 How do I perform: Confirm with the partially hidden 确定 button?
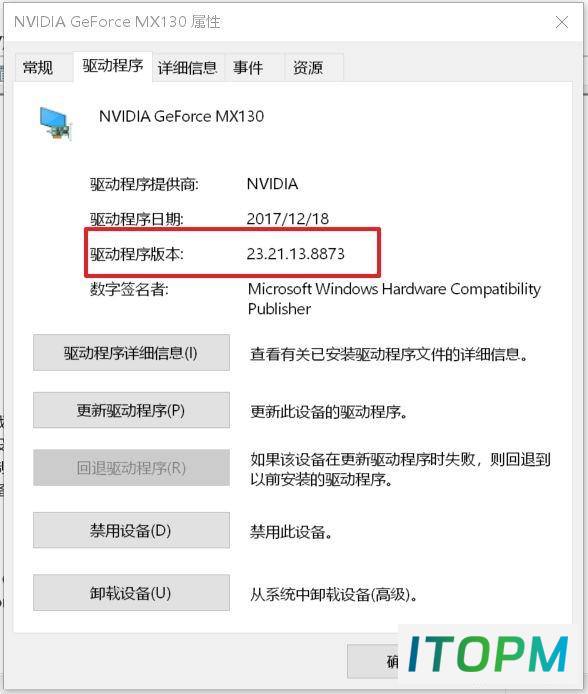(x=373, y=661)
